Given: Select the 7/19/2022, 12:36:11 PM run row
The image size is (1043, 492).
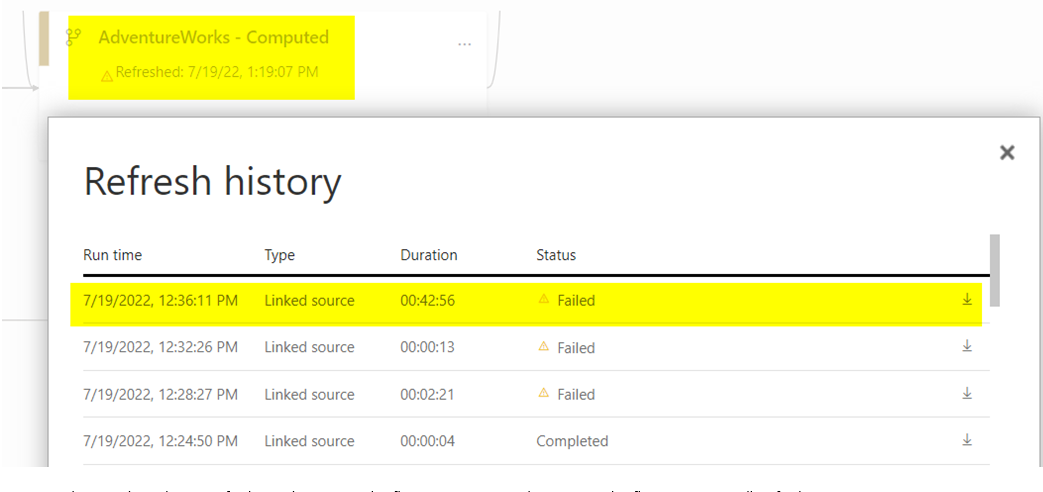Looking at the screenshot, I should pyautogui.click(x=160, y=300).
